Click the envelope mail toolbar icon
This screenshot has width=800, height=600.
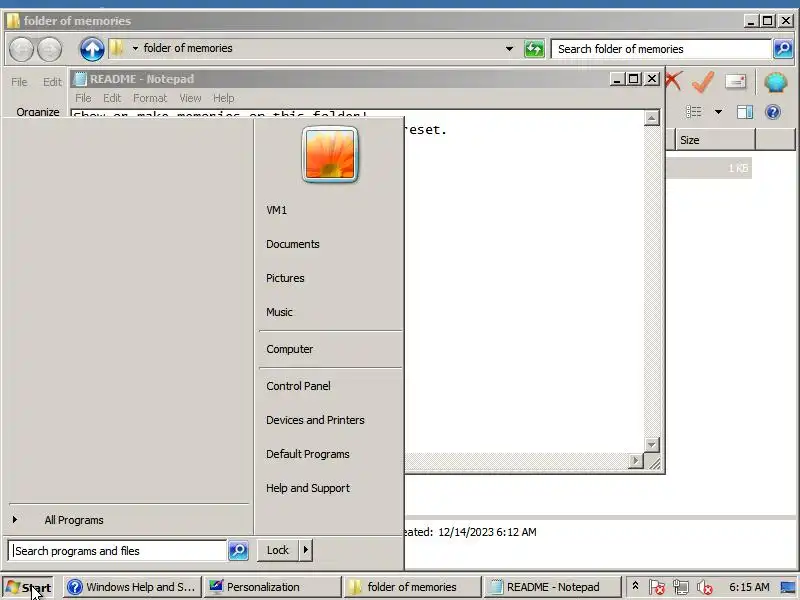coord(735,82)
